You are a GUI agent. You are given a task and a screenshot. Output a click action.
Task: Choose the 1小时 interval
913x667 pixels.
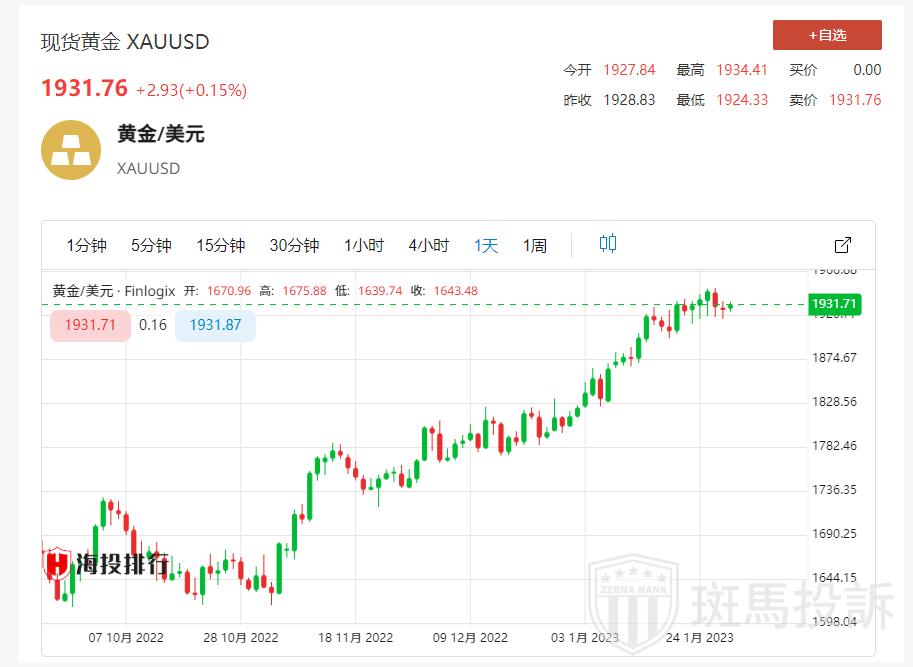[x=363, y=246]
